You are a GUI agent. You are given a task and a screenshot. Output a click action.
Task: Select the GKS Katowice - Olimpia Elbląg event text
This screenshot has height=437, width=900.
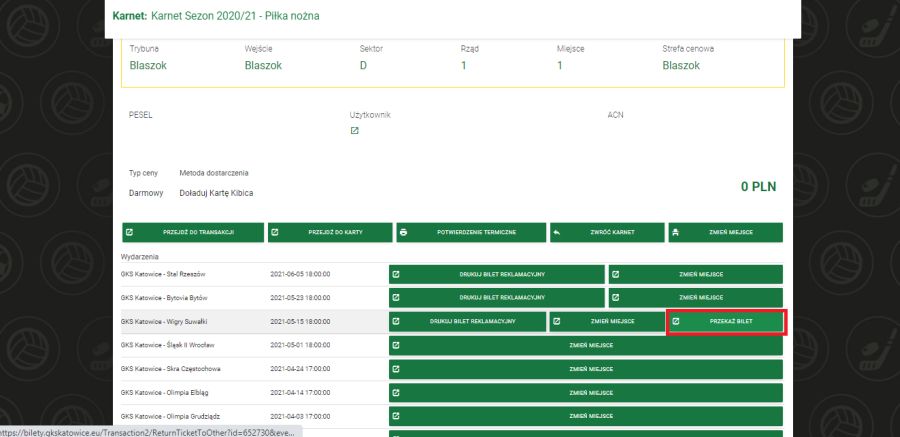pos(164,393)
